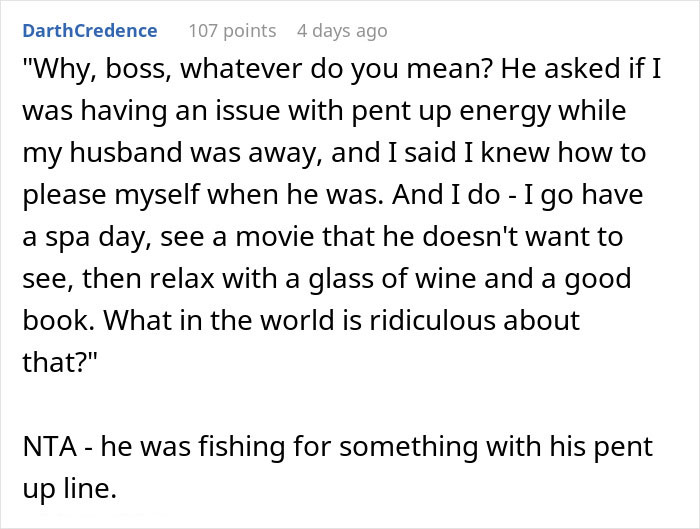
Task: Click the 4 days ago timestamp
Action: (x=341, y=31)
